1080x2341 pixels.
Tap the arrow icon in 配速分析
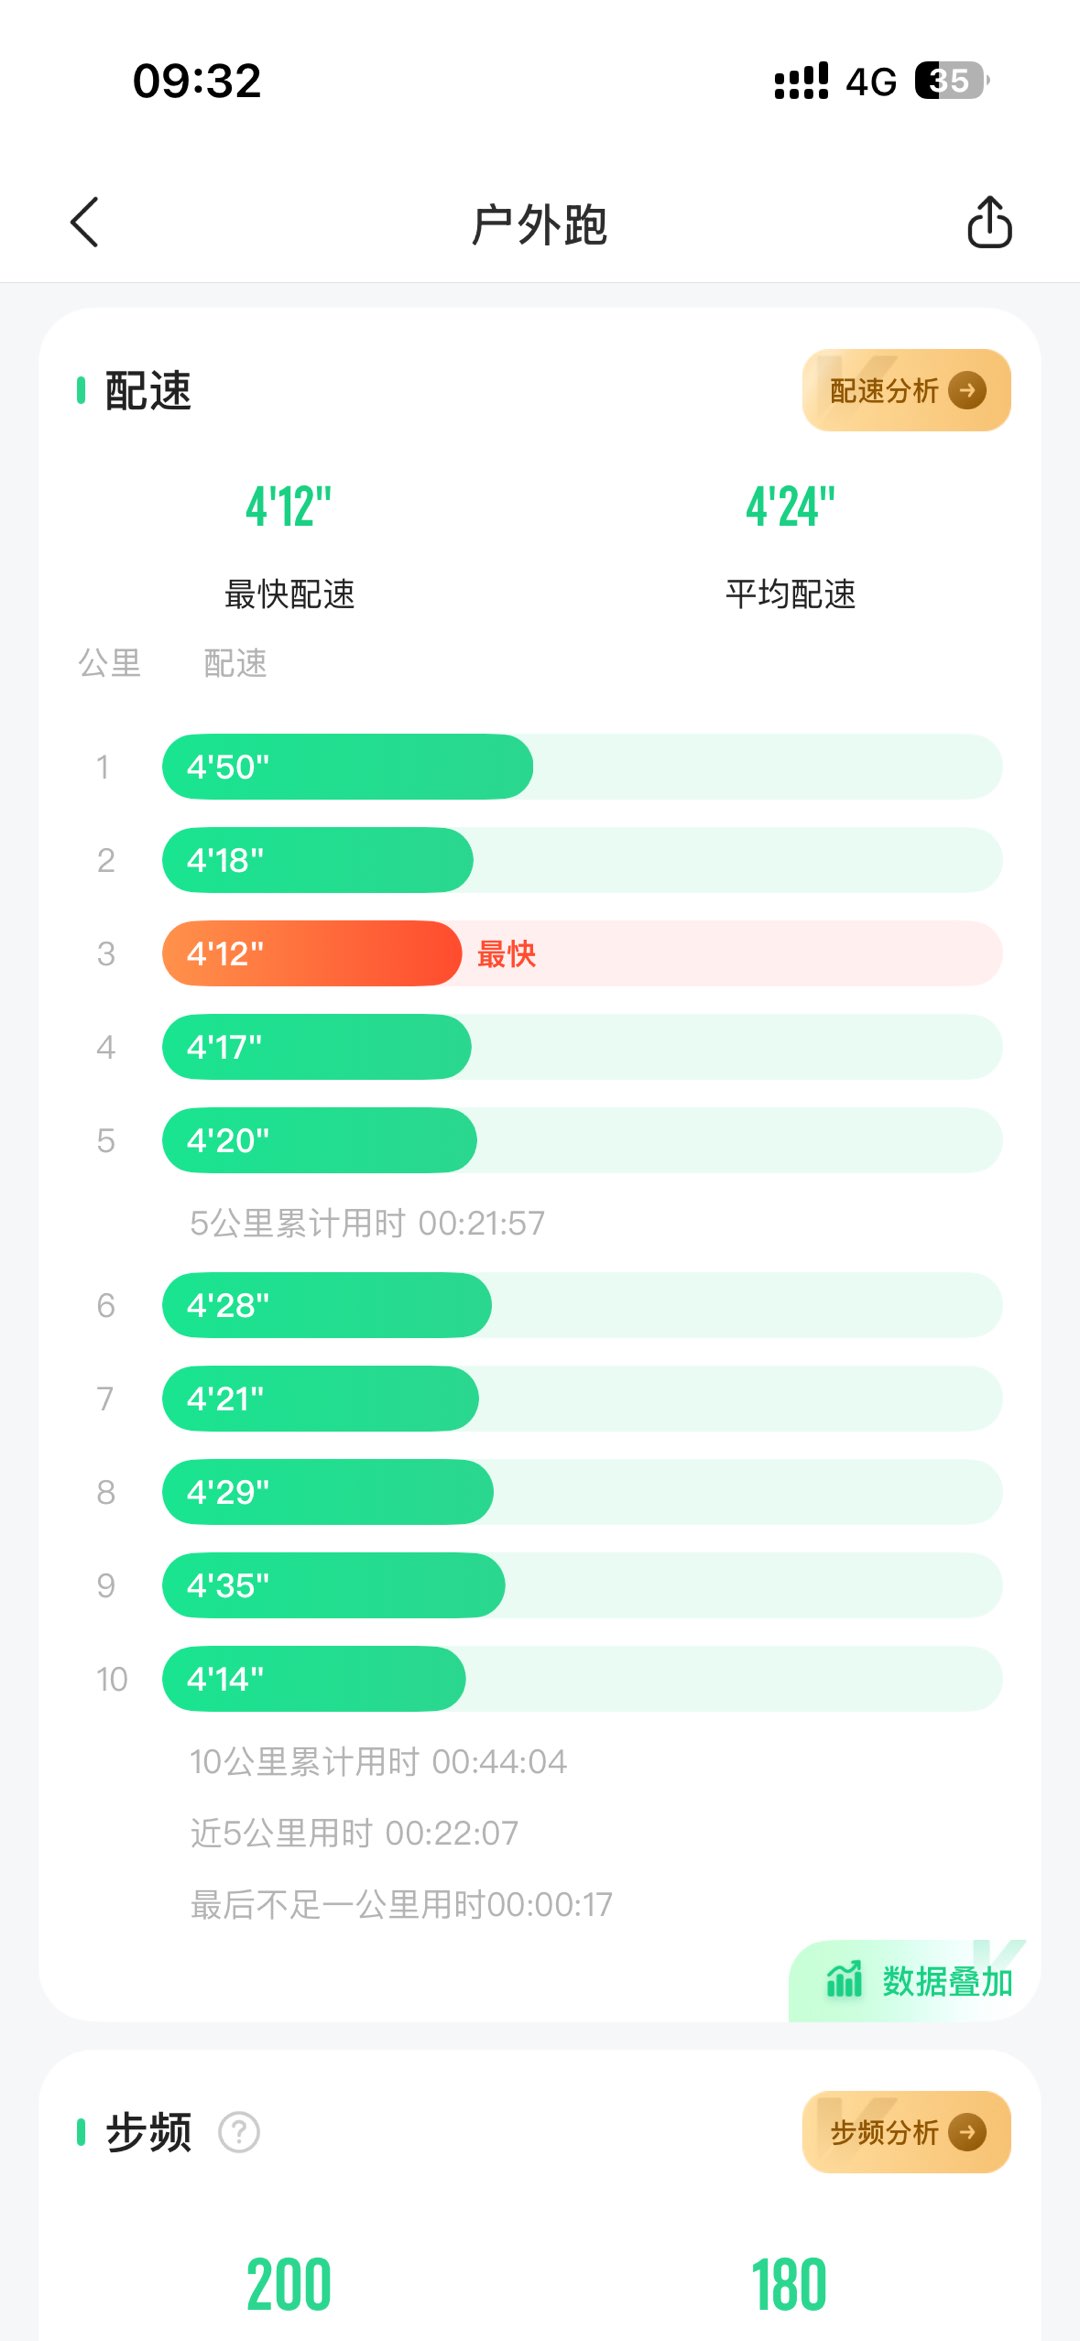coord(967,391)
